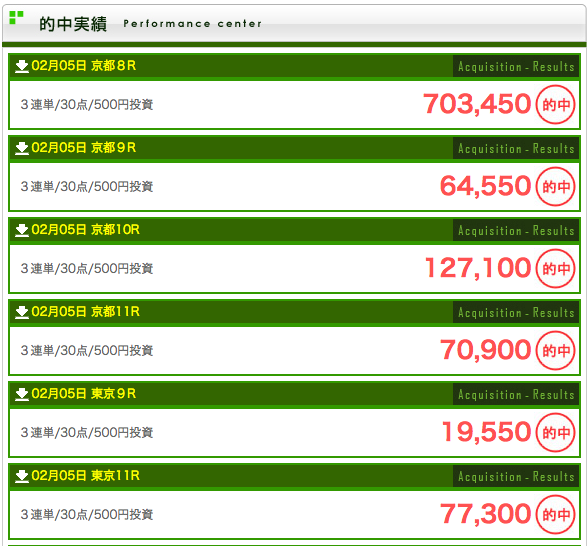
Task: Click Acquisition - Results label in 京都10R row
Action: click(x=516, y=231)
